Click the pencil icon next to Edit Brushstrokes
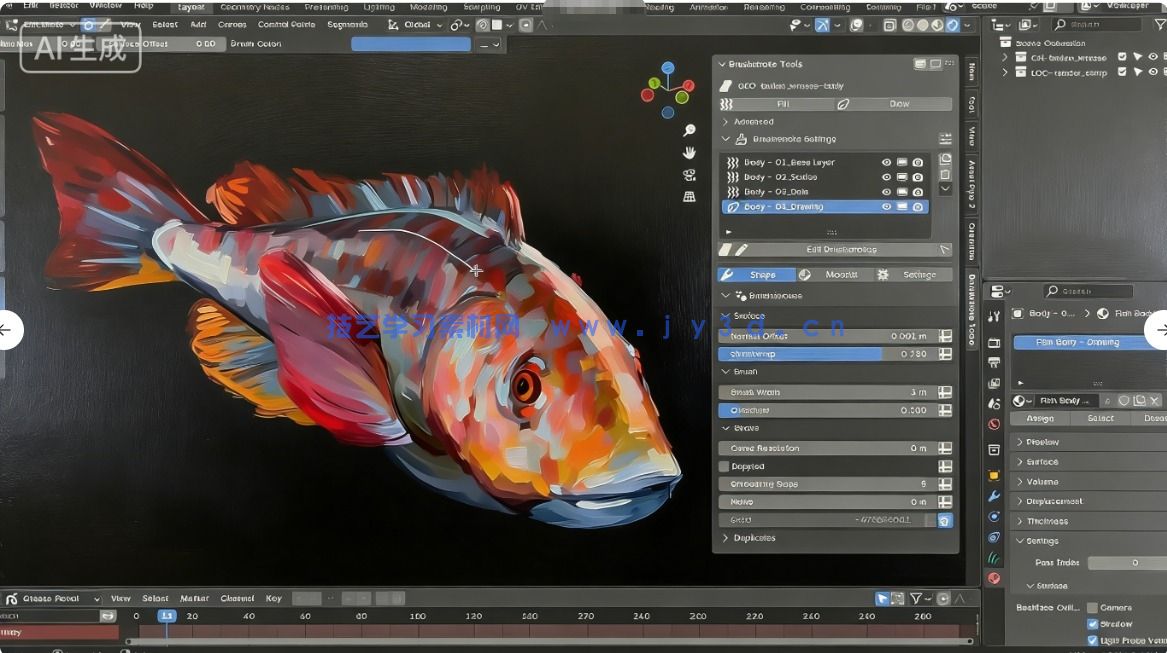 (742, 248)
